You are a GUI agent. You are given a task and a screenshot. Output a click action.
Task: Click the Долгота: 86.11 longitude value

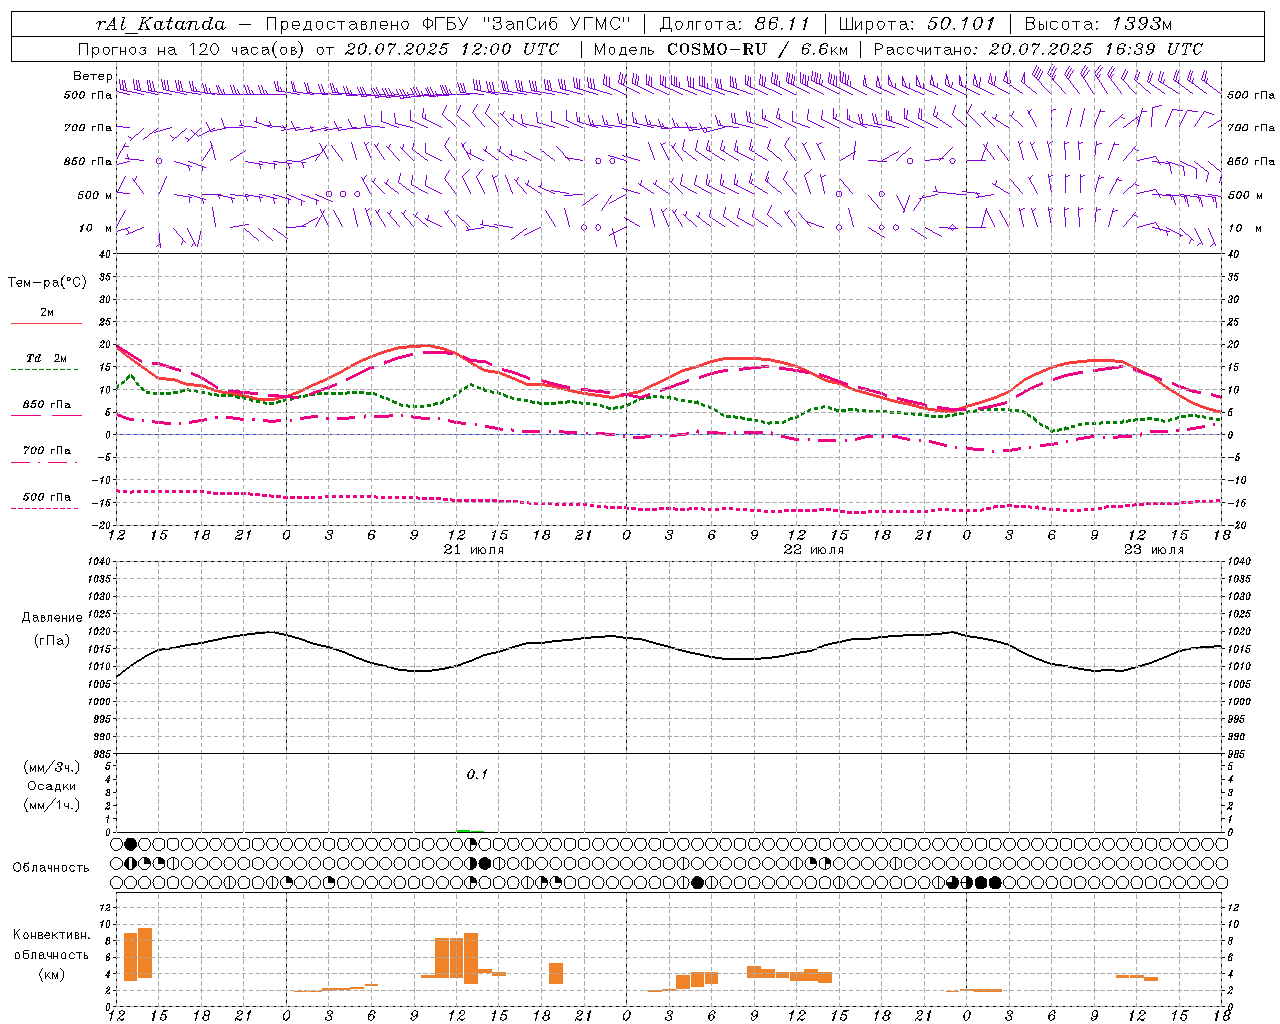[735, 24]
